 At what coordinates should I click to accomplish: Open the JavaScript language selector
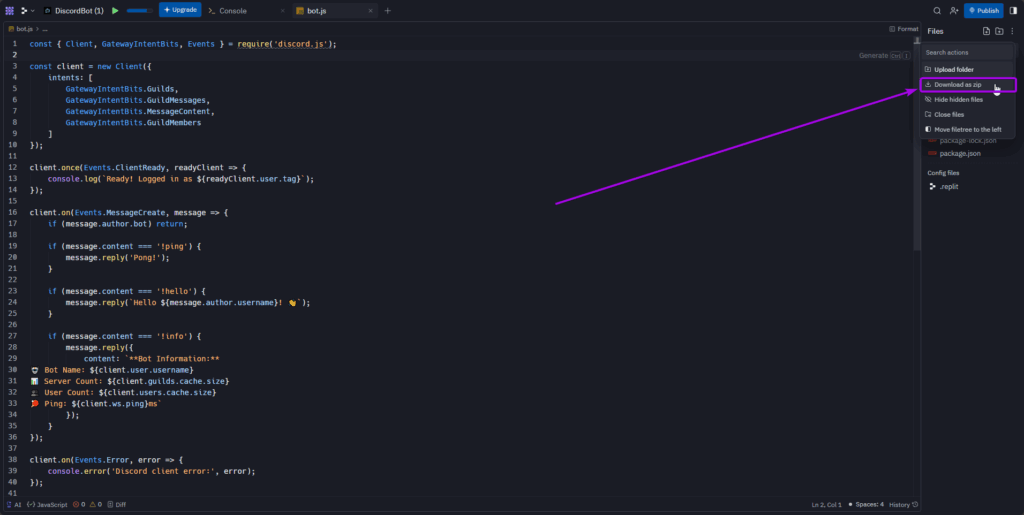(x=47, y=505)
